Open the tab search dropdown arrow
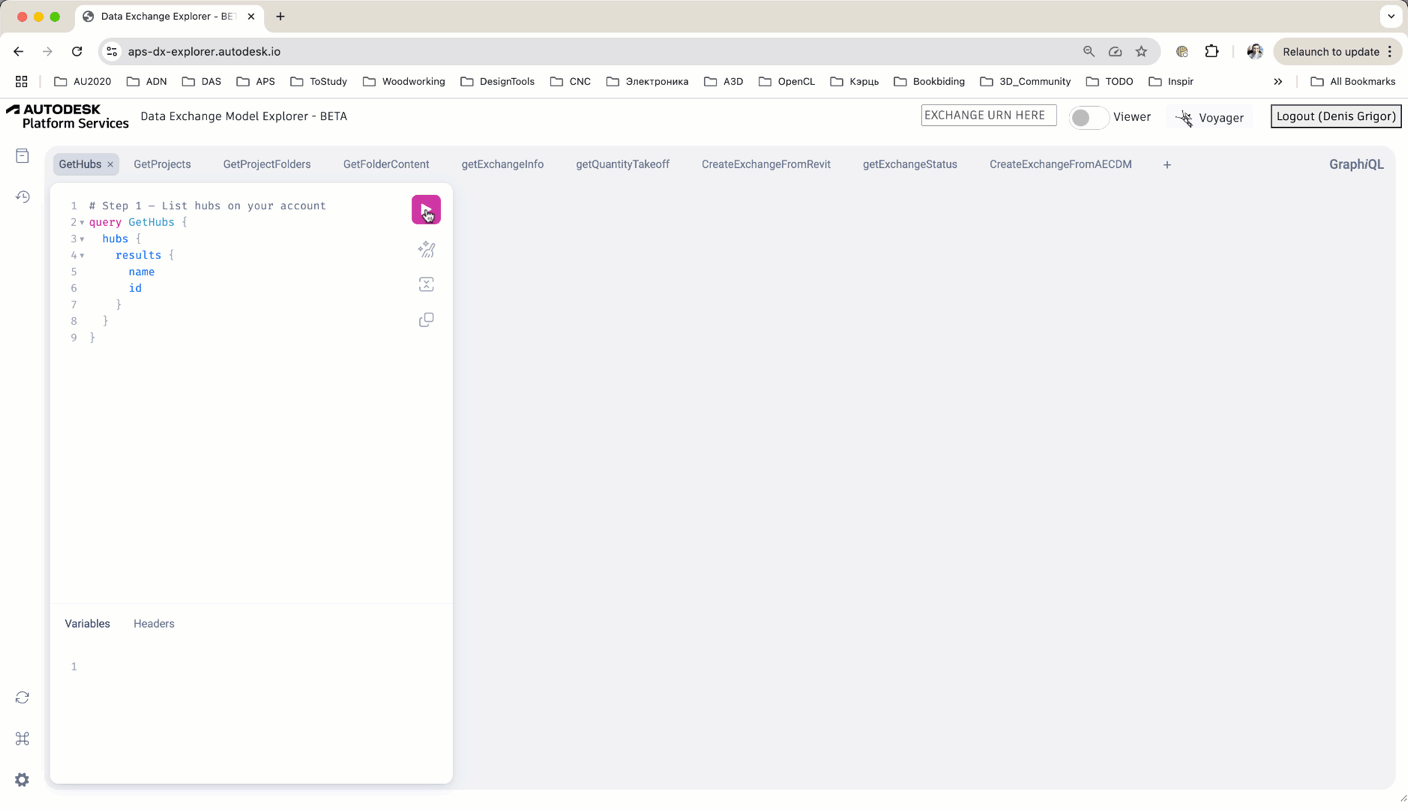Image resolution: width=1408 pixels, height=810 pixels. pos(1391,16)
